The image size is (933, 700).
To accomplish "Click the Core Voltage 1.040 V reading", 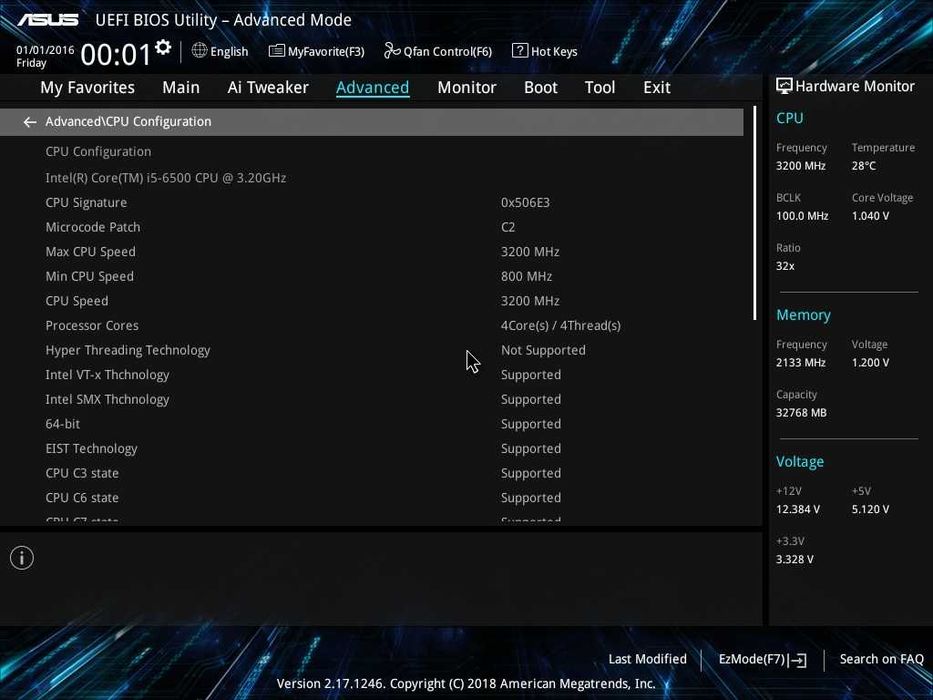I will click(x=870, y=216).
